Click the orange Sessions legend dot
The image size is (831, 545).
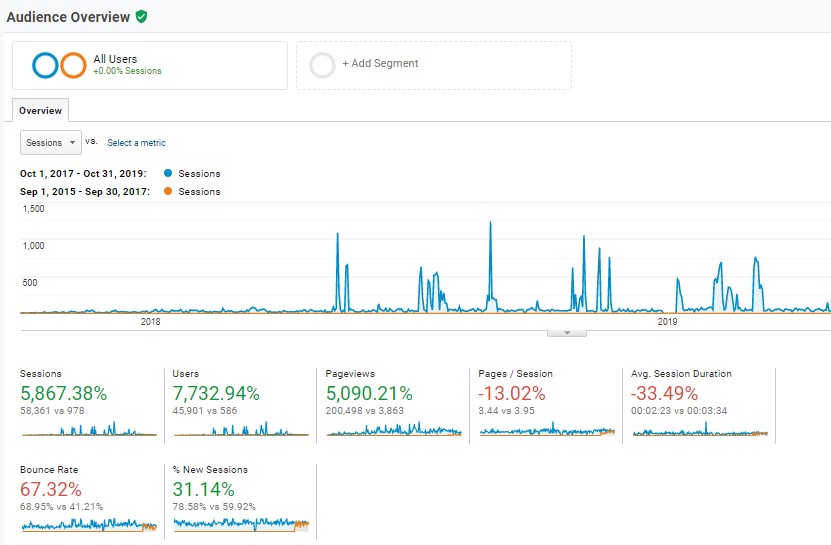(165, 192)
